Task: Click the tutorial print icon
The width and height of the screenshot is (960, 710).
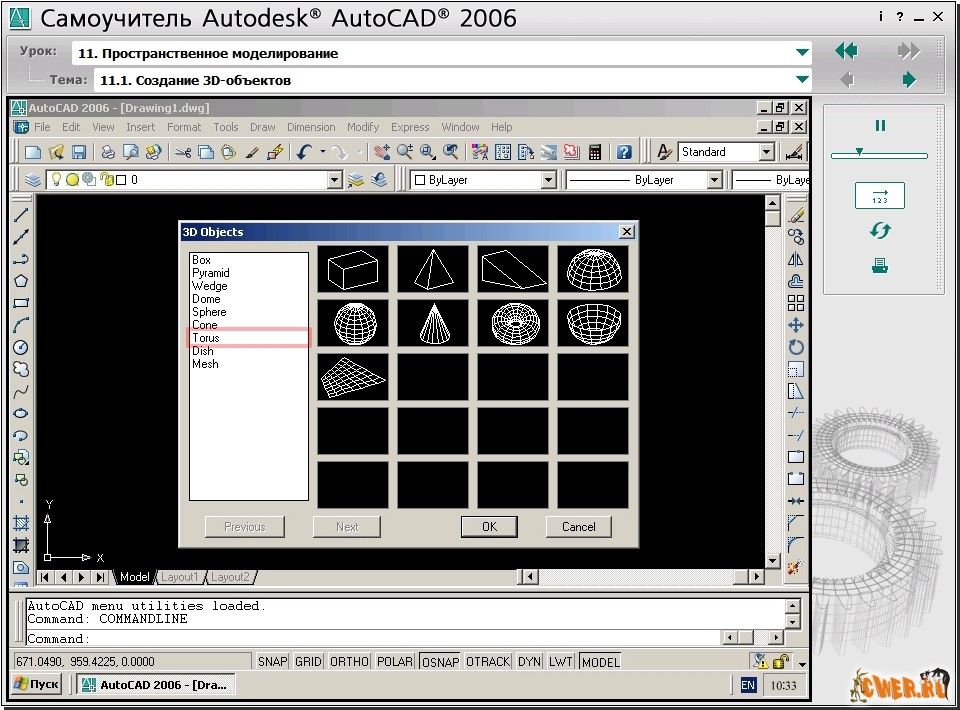Action: [x=880, y=265]
